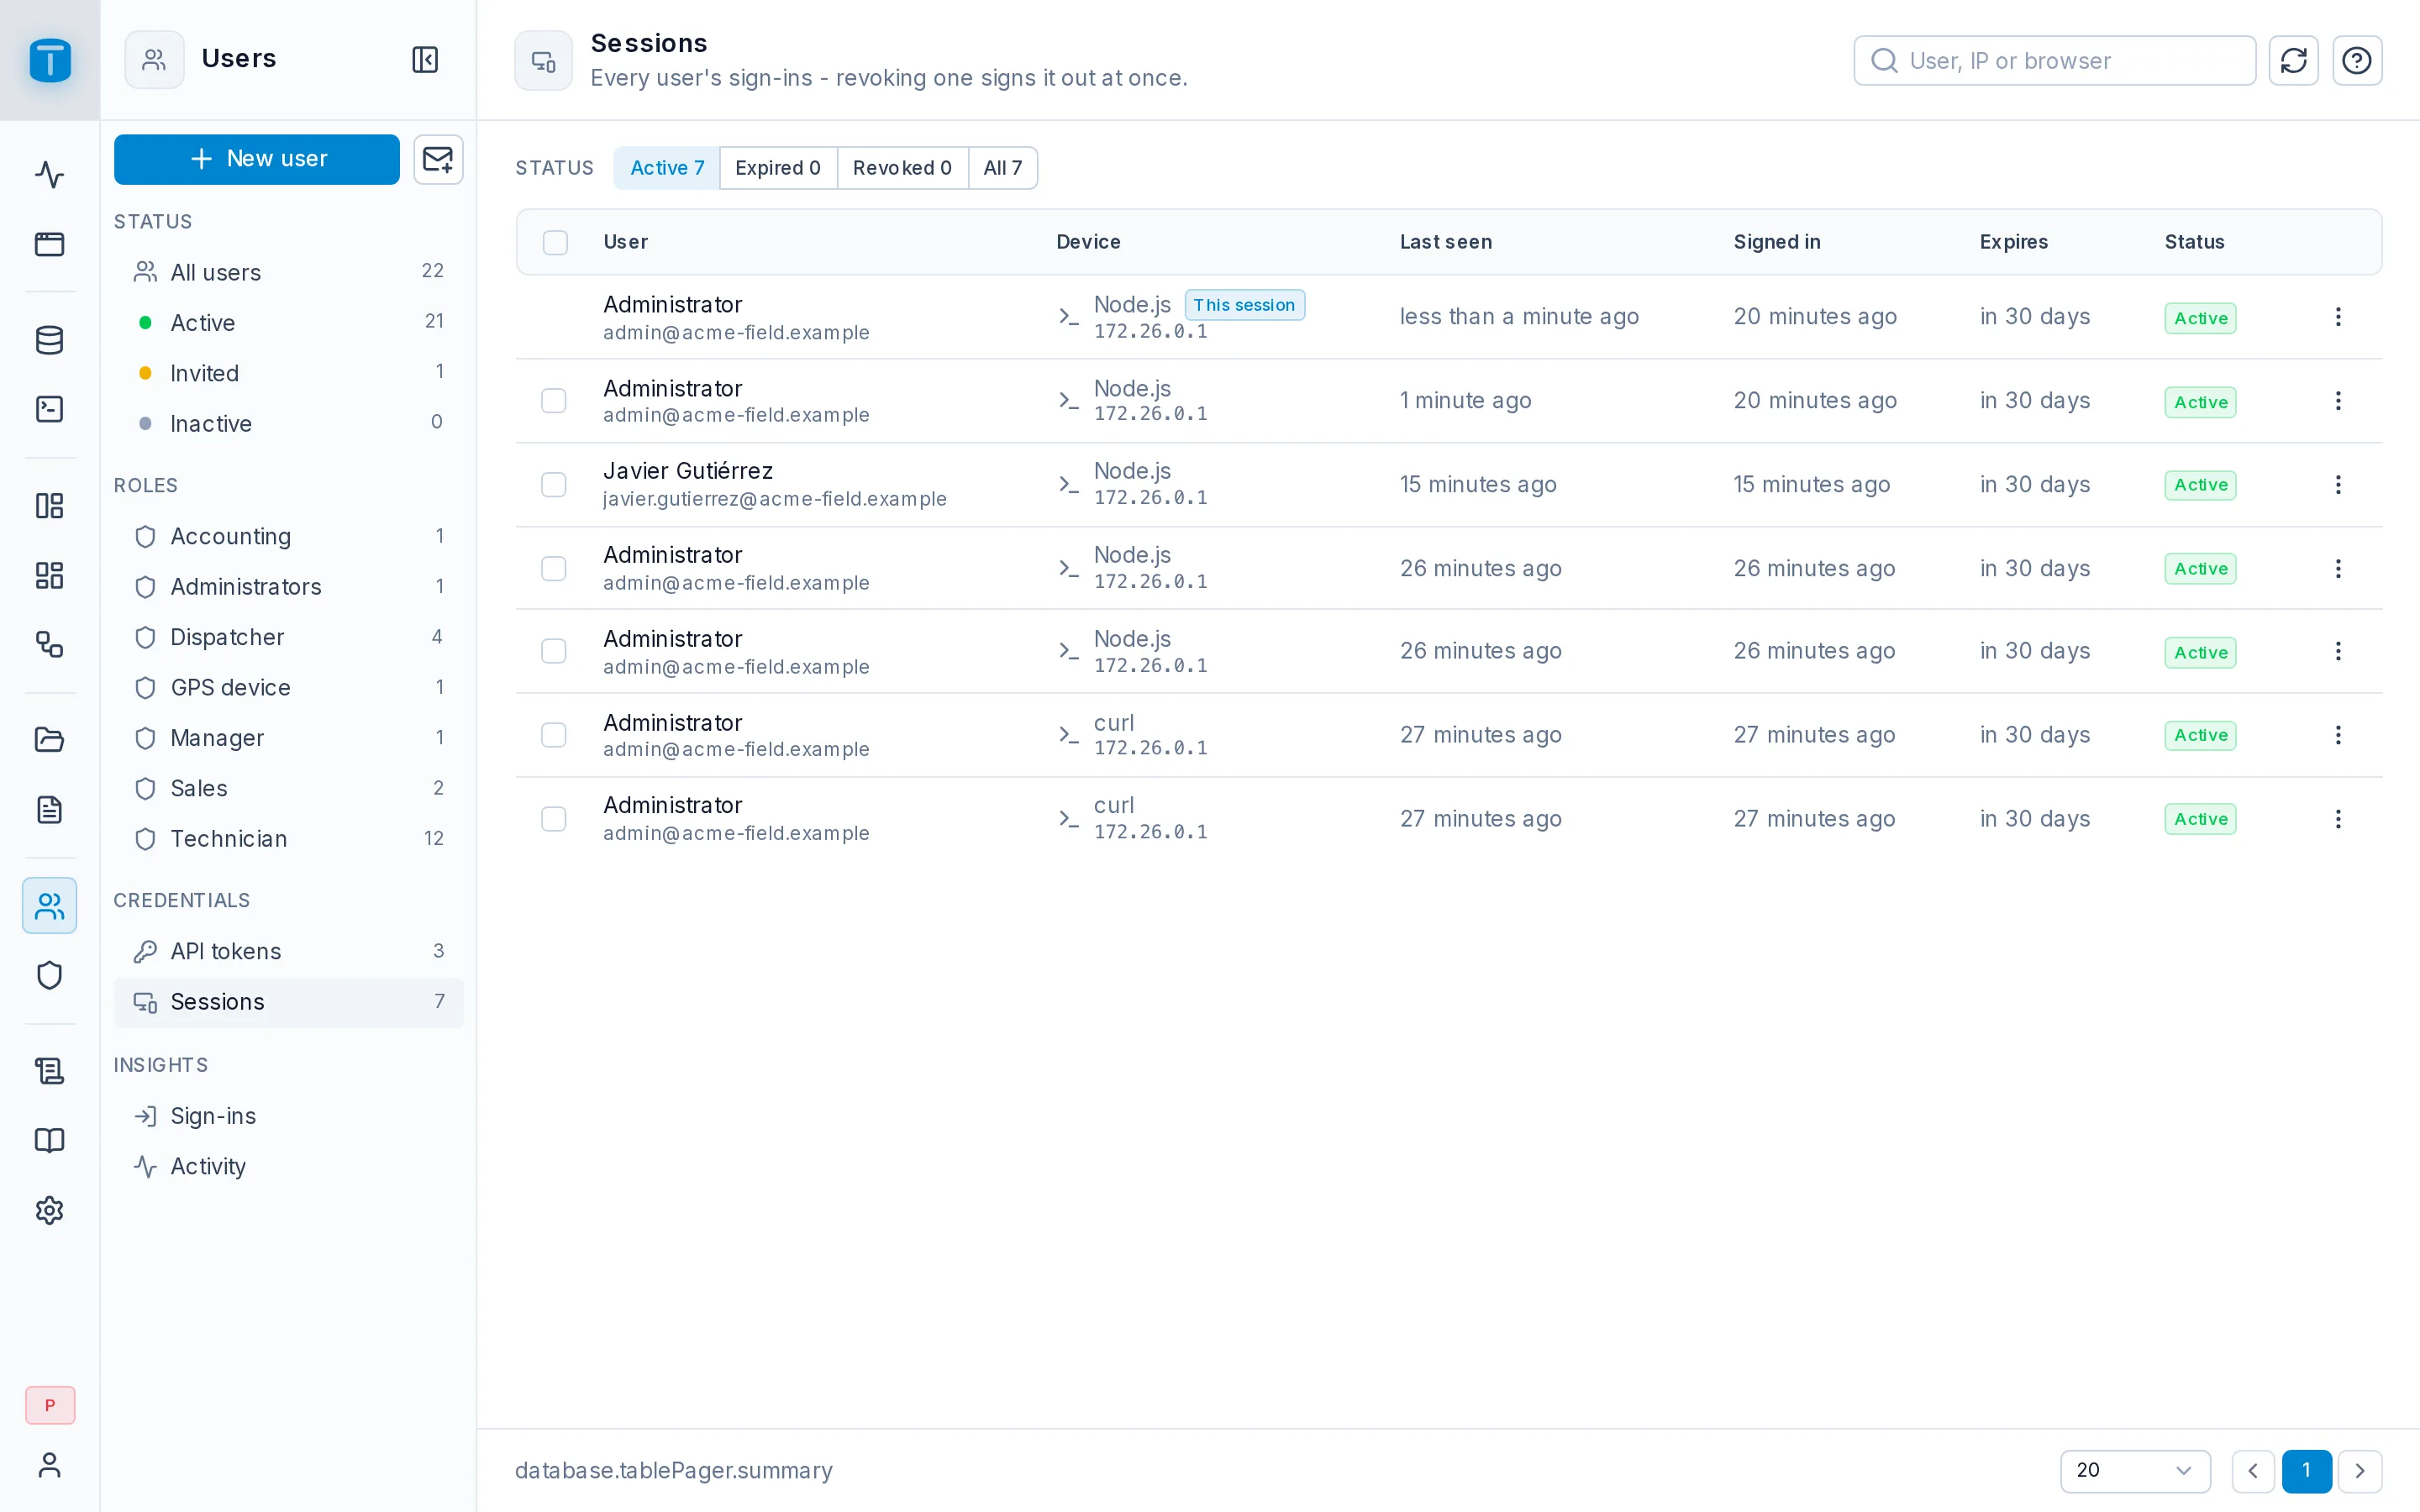Open the page size dropdown showing 20

click(2135, 1470)
